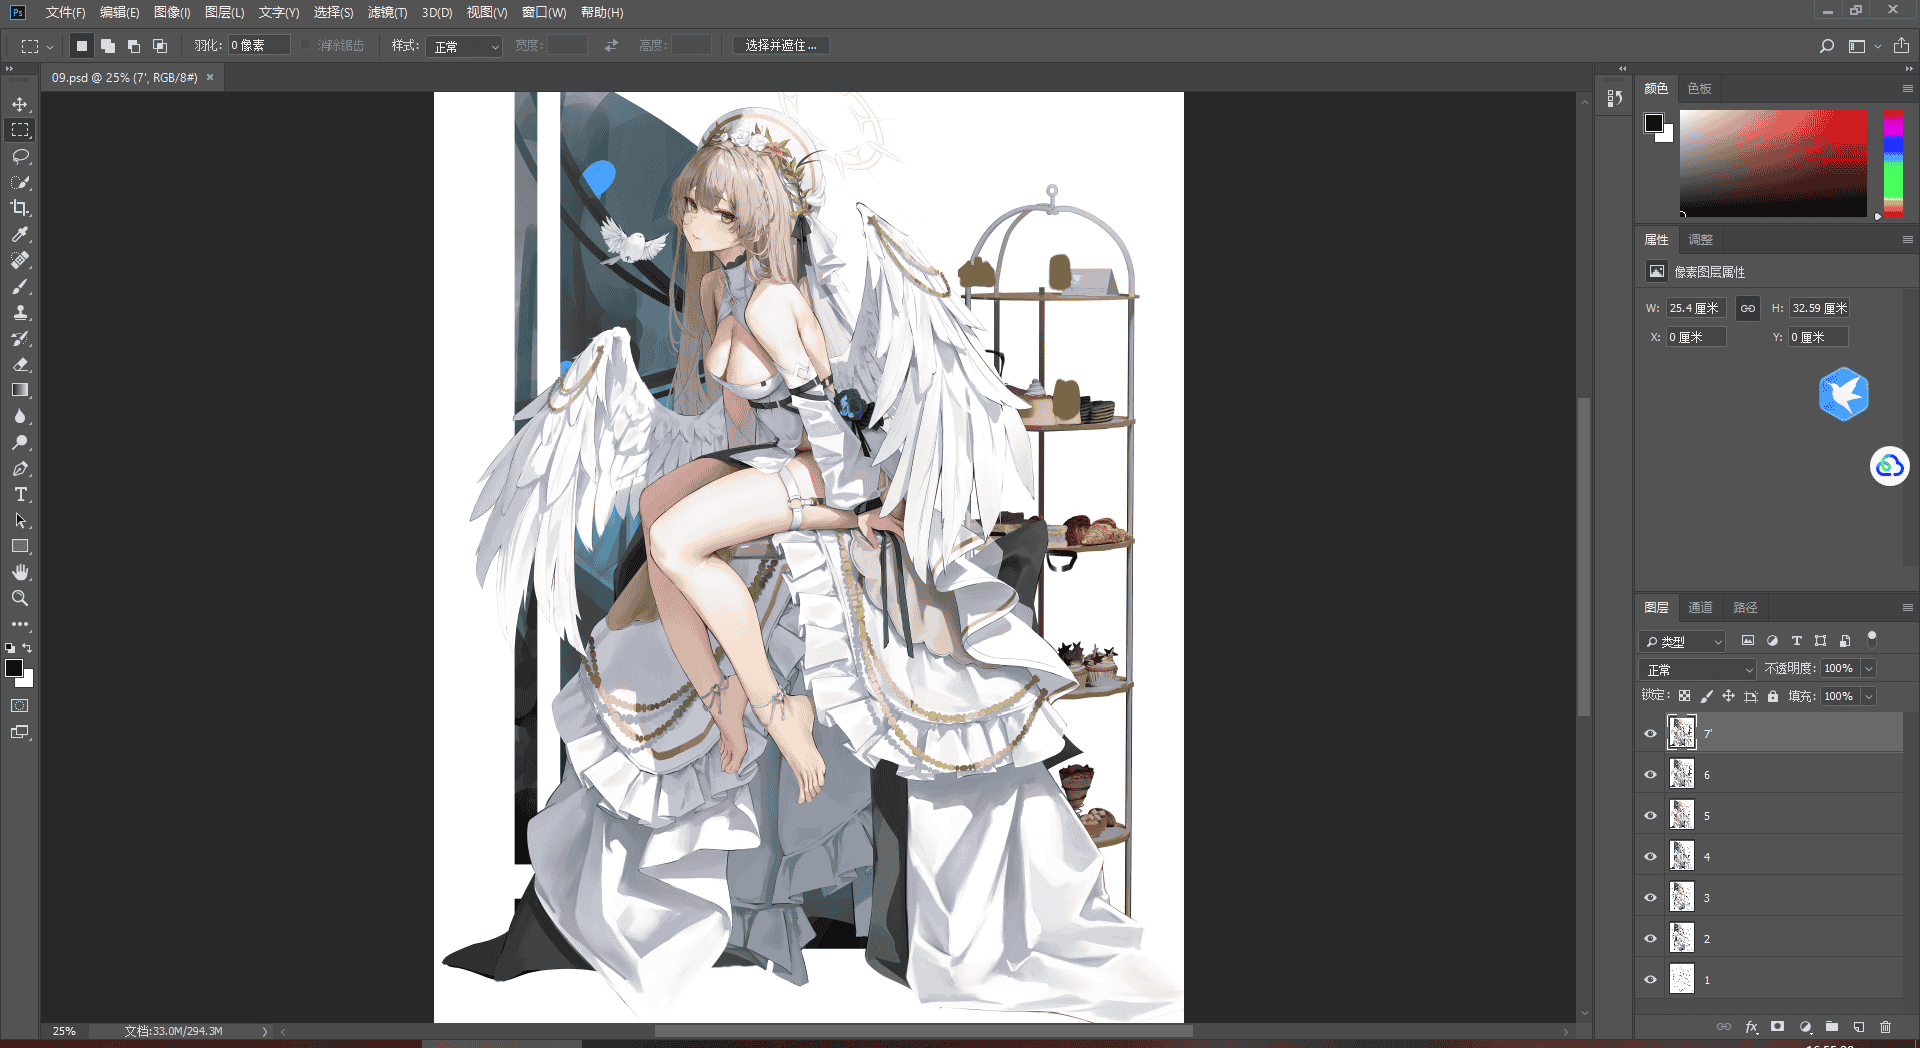Select the Clone Stamp tool

[20, 312]
